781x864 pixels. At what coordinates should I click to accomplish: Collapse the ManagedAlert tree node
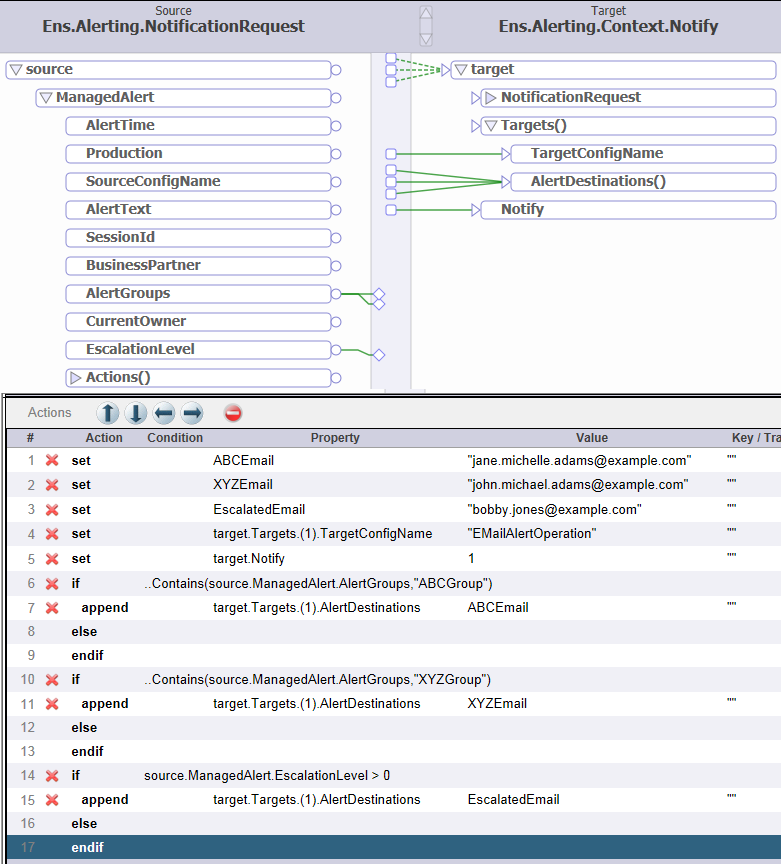pos(46,98)
